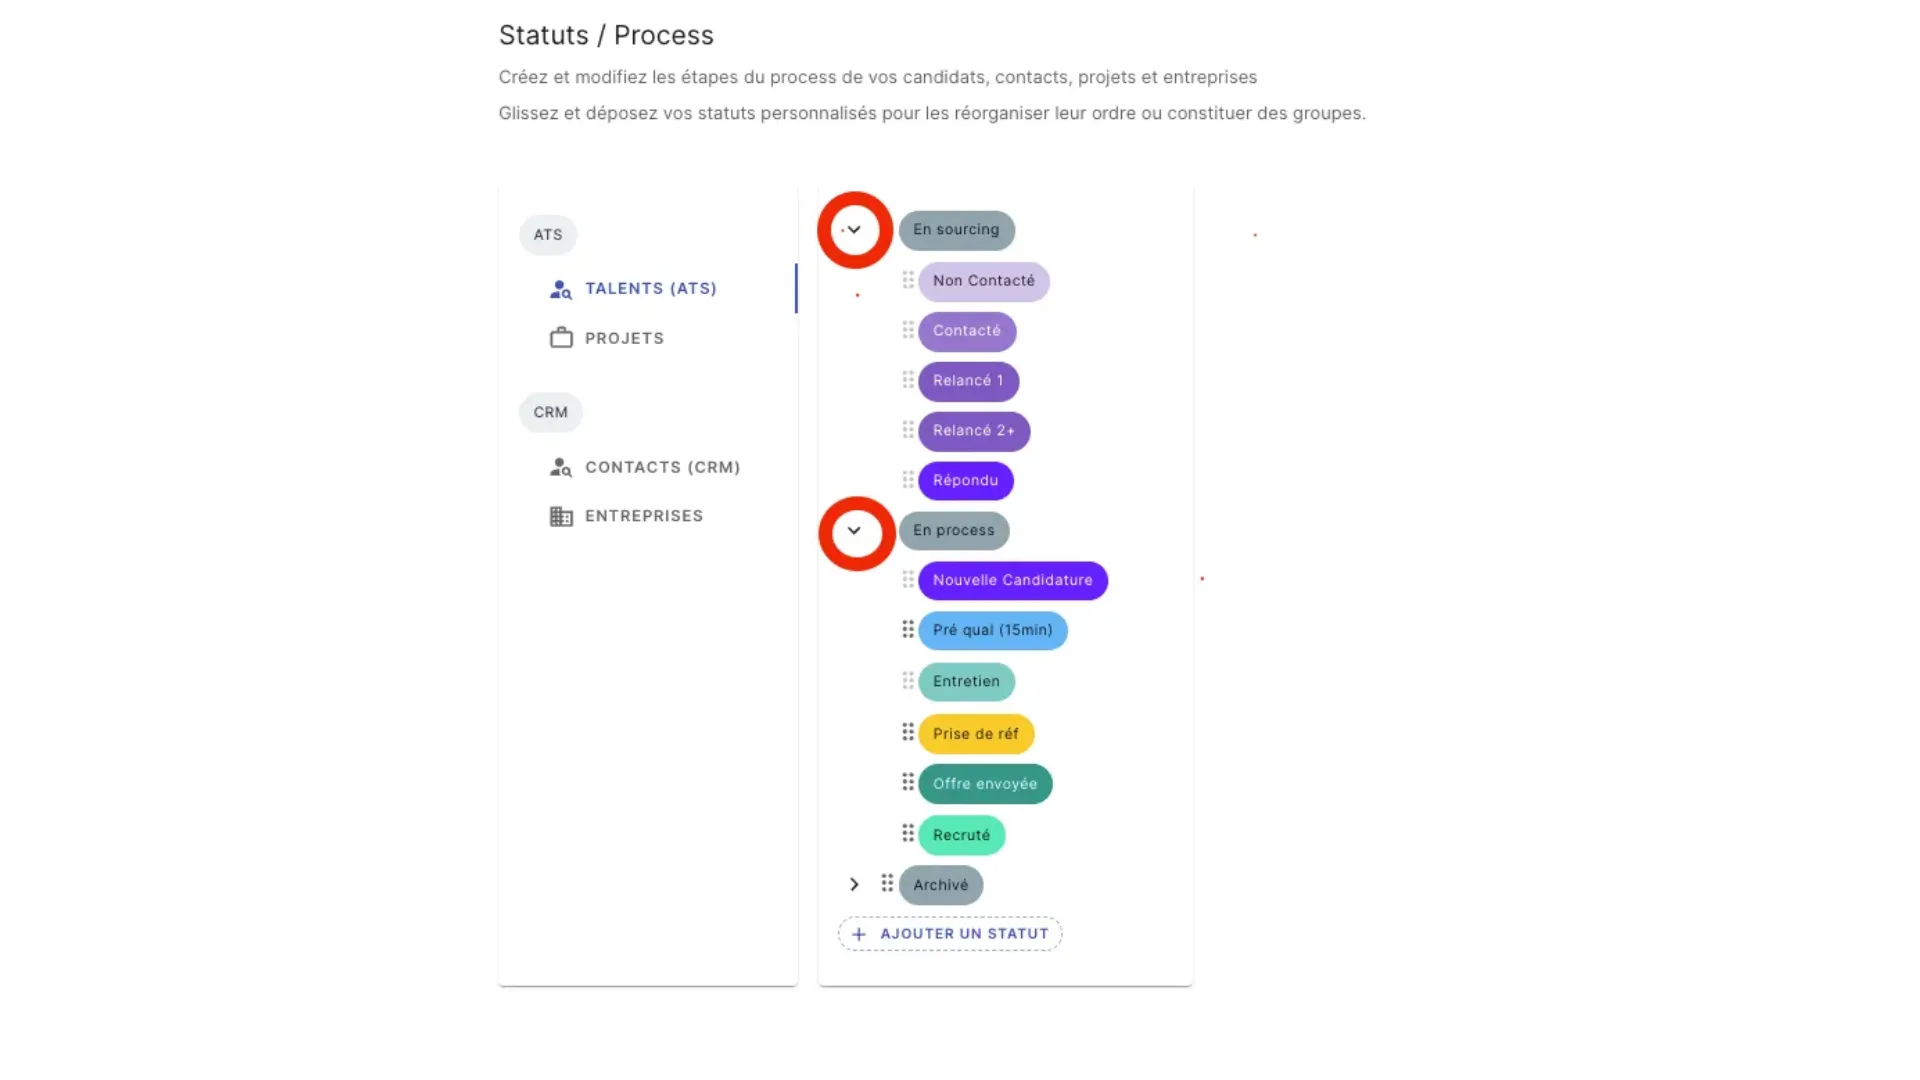The width and height of the screenshot is (1920, 1080).
Task: Switch to the ENTREPRISES section
Action: (x=643, y=516)
